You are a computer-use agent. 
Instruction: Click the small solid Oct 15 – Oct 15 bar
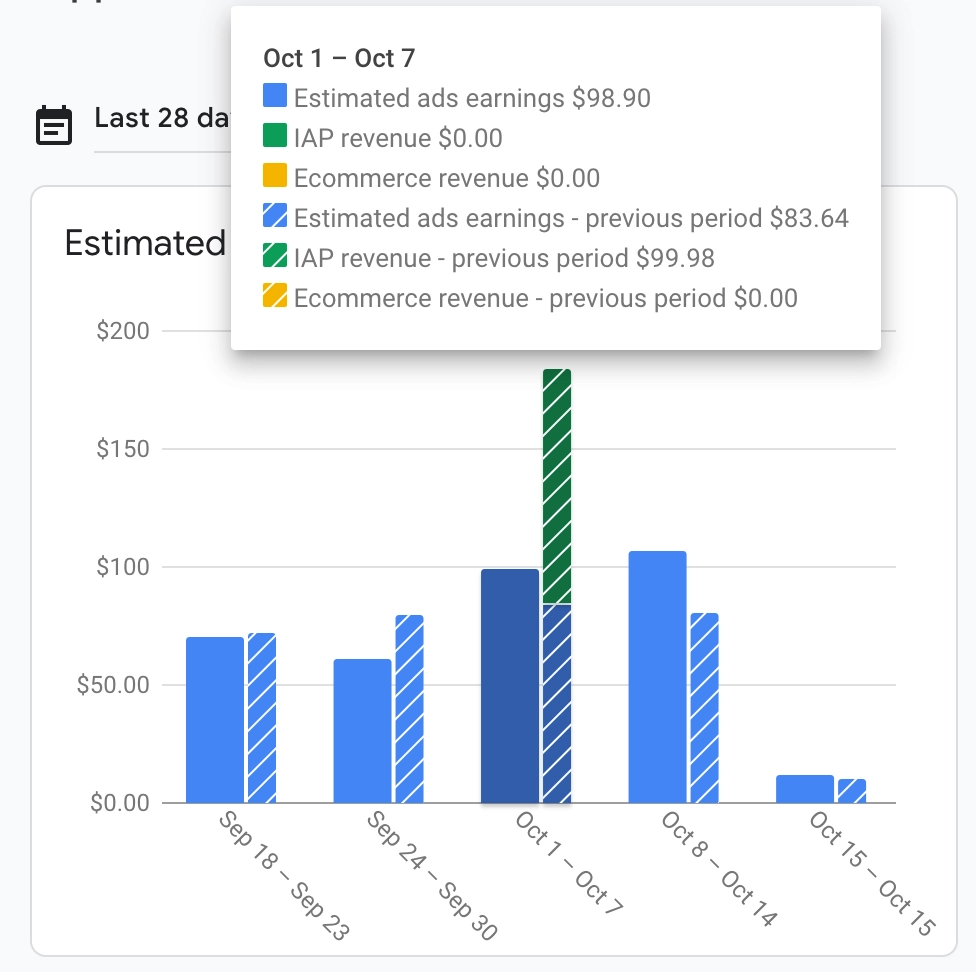pos(805,789)
